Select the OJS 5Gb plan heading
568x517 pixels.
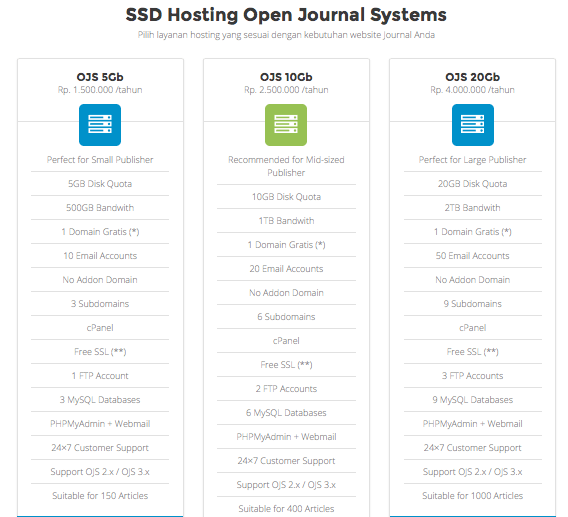click(100, 77)
